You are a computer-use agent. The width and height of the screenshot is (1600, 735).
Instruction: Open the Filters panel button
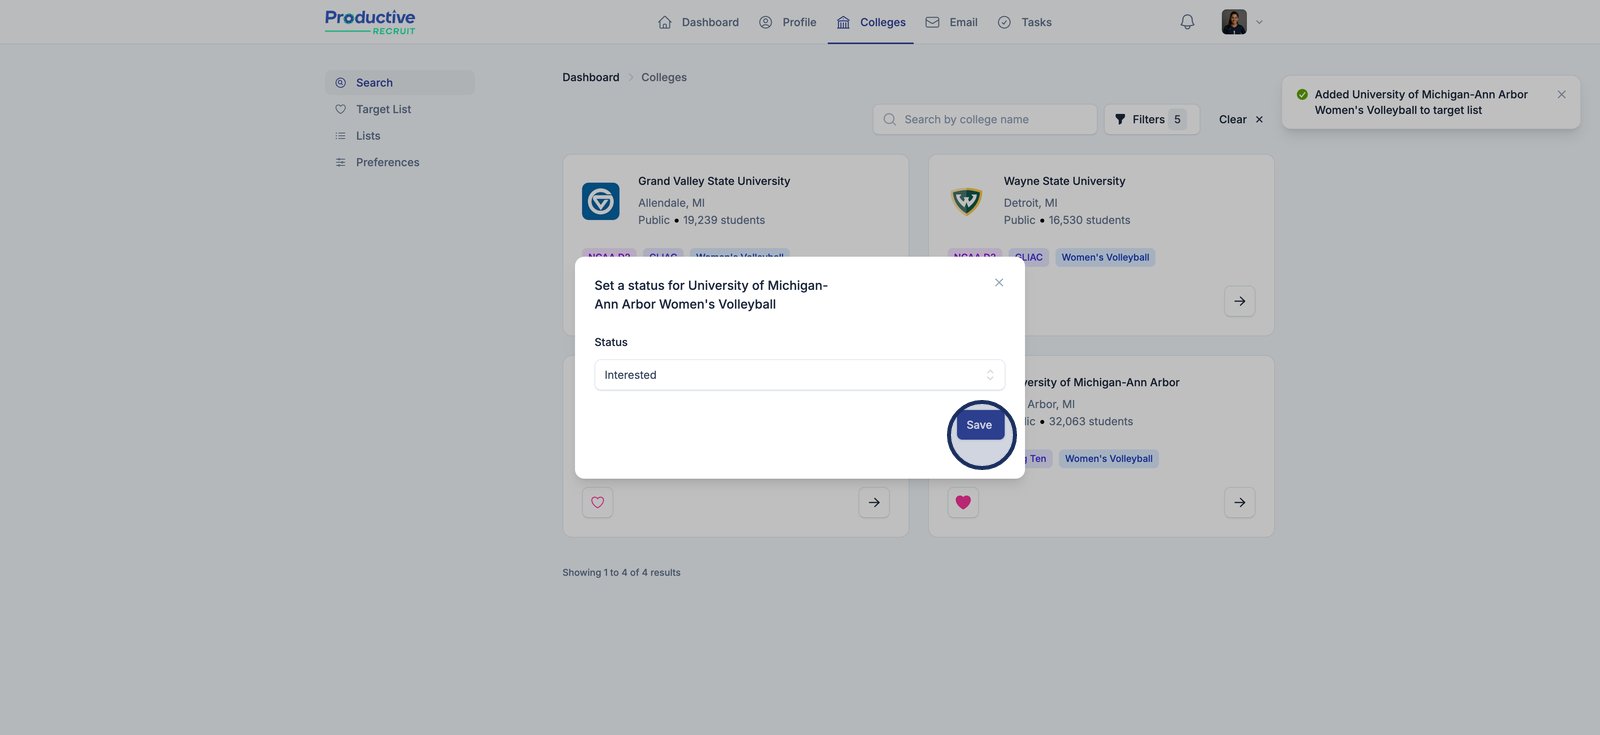click(1150, 119)
